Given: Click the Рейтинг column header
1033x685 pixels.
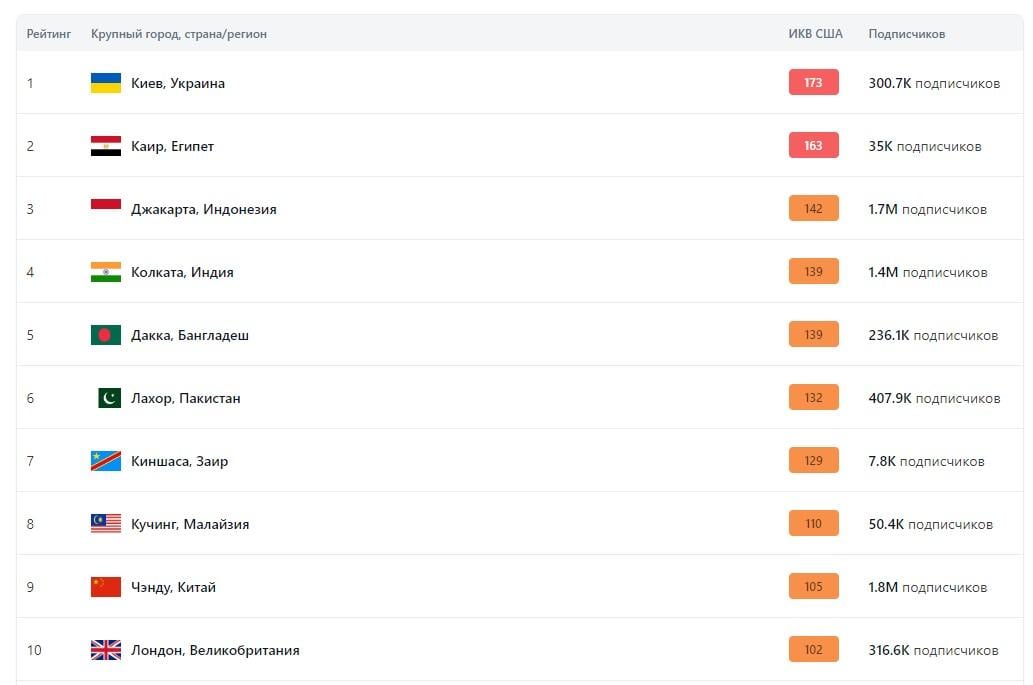Looking at the screenshot, I should 49,34.
